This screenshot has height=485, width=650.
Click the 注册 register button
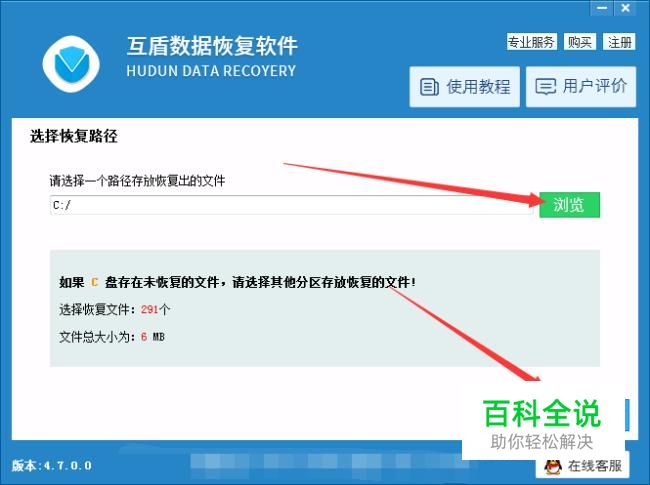[x=619, y=42]
